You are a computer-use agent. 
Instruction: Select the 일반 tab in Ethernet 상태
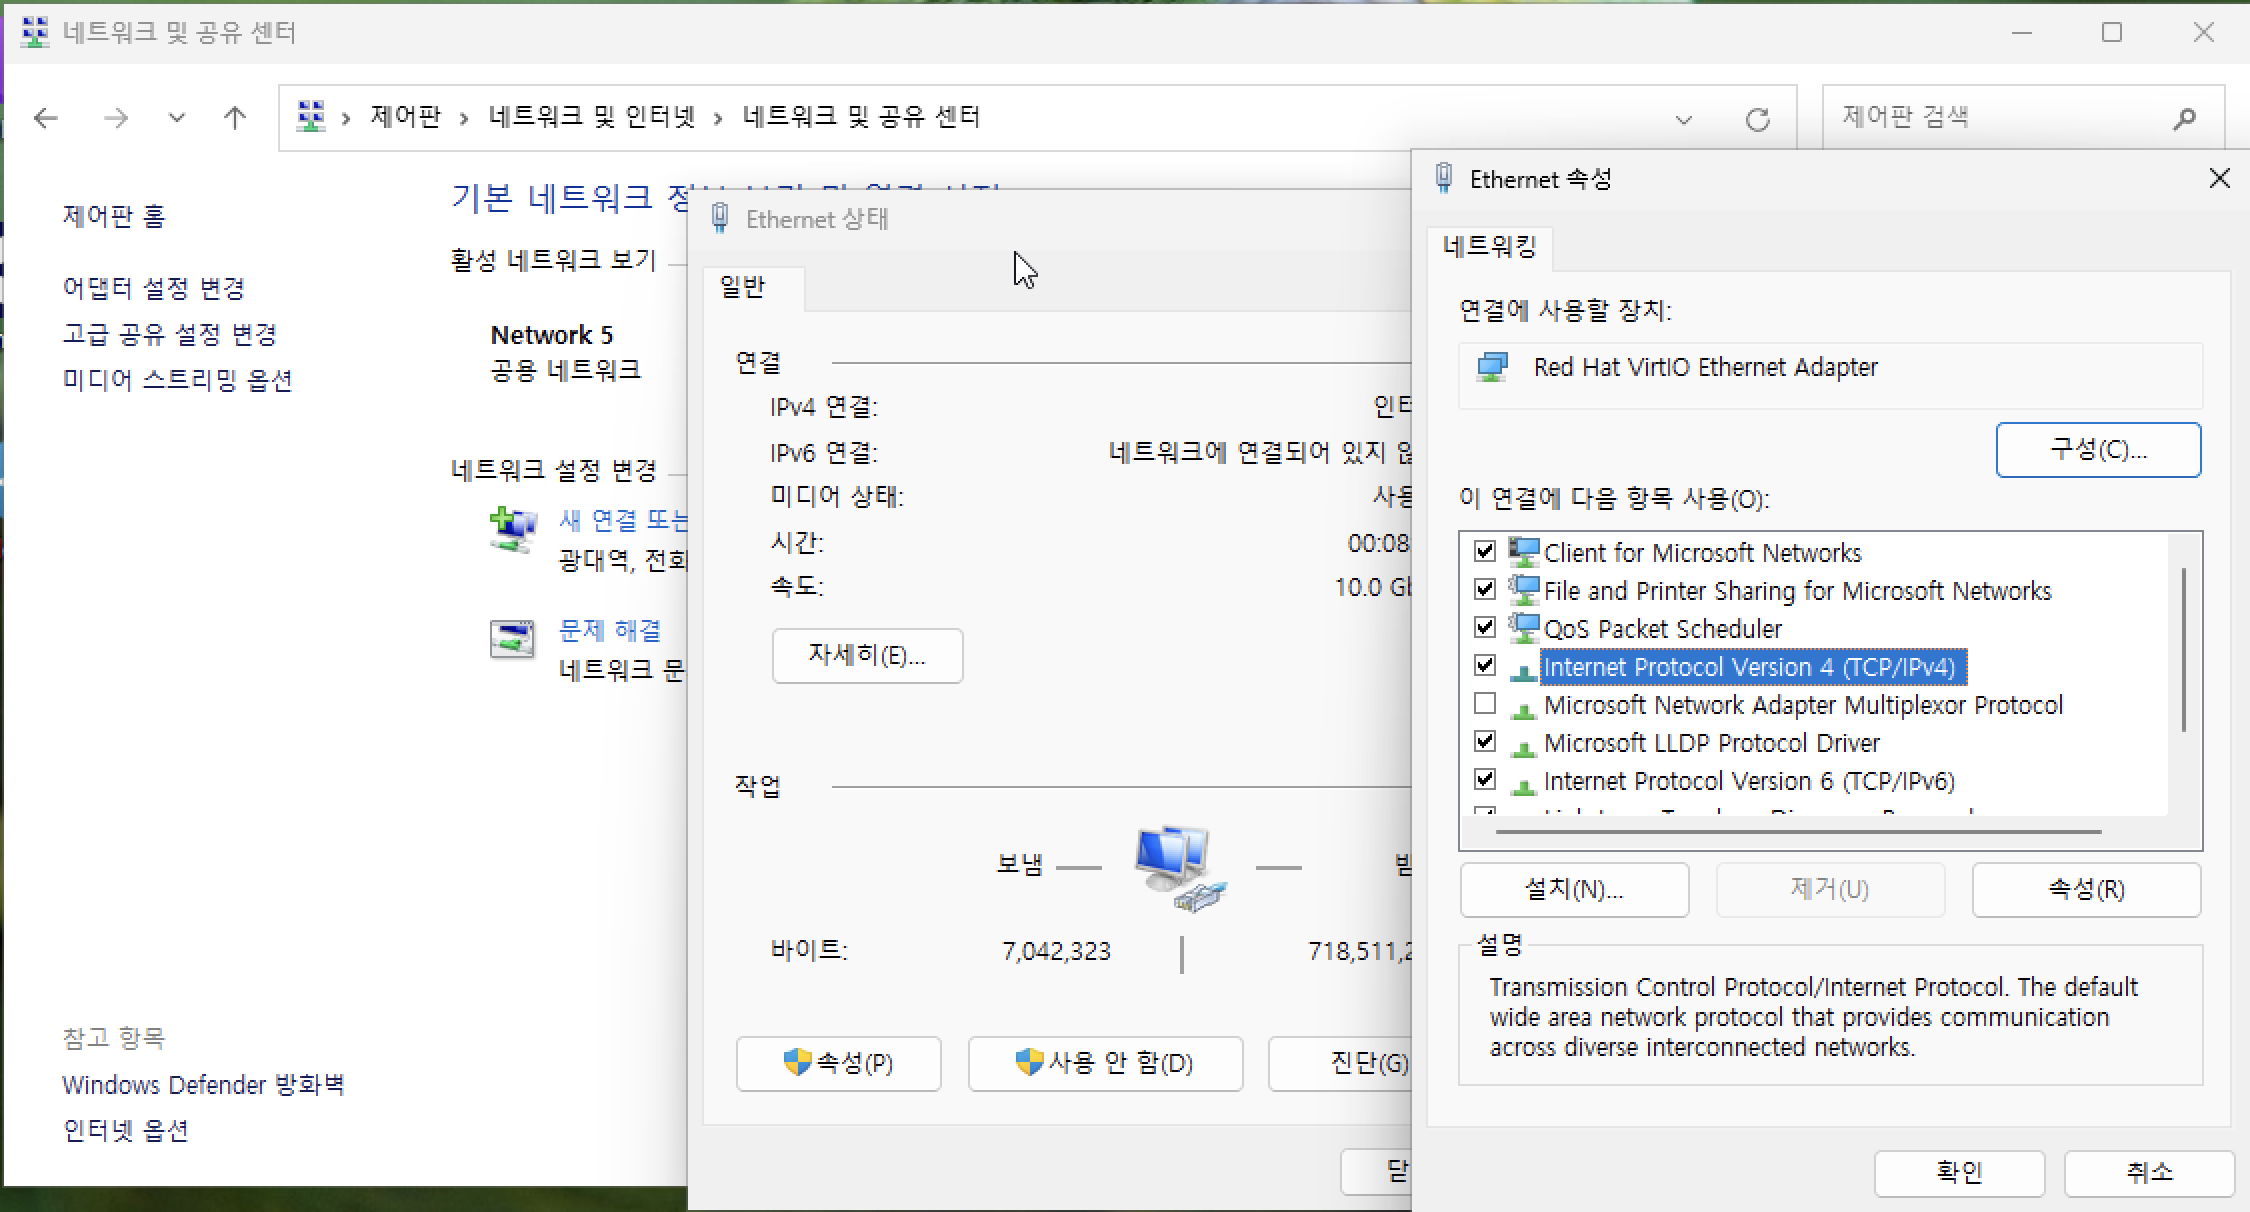743,288
